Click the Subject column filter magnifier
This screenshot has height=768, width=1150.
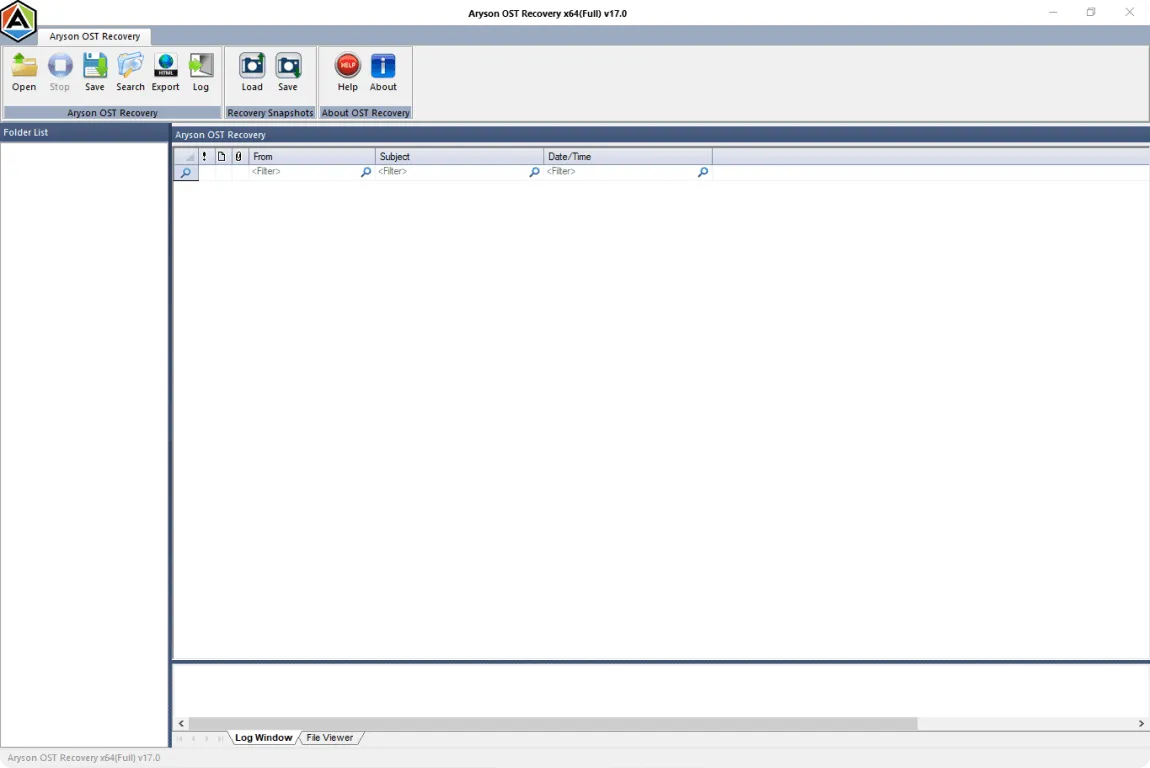pos(534,171)
